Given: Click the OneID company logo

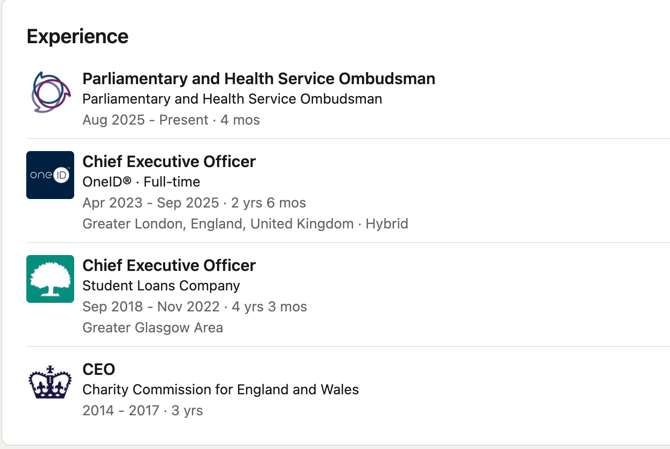Looking at the screenshot, I should pyautogui.click(x=50, y=175).
